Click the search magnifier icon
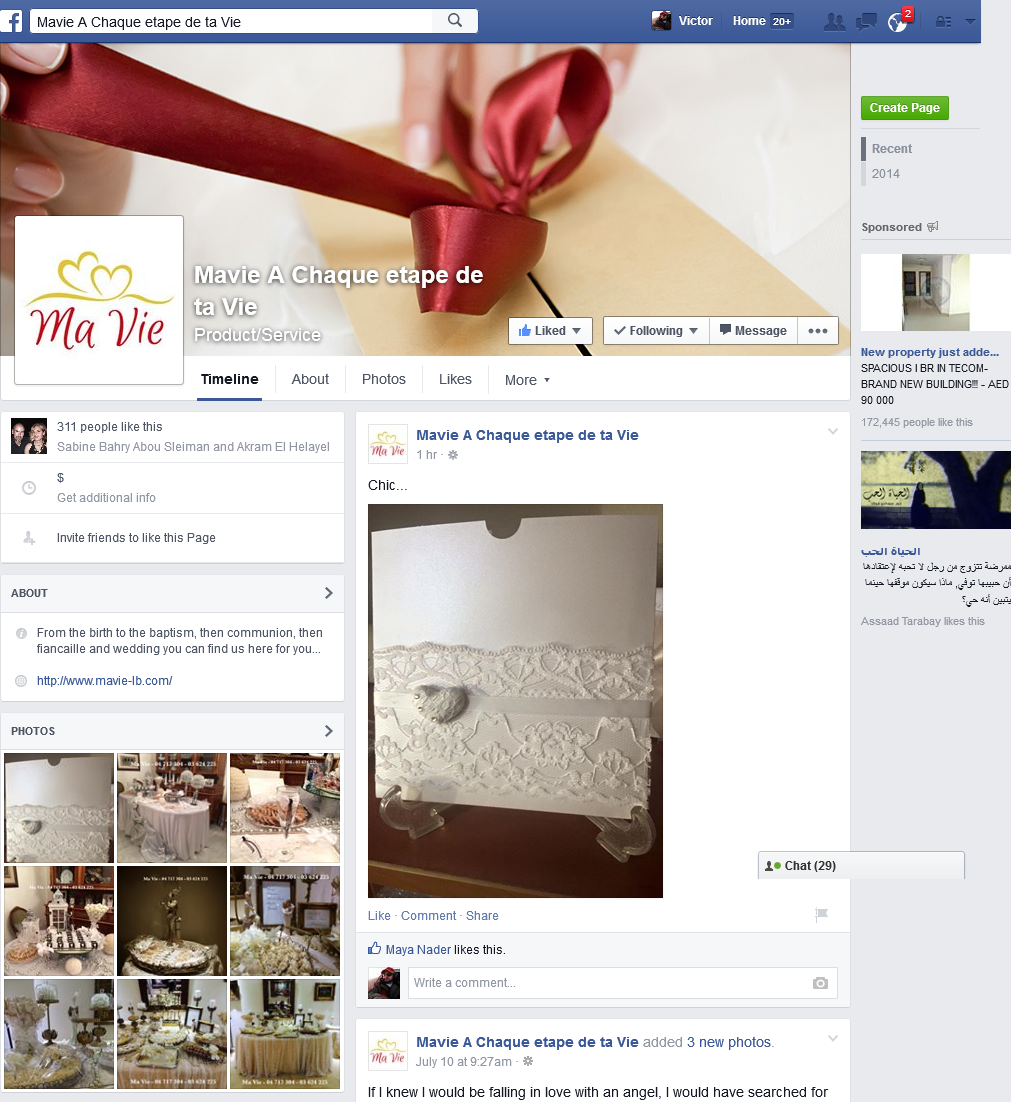The height and width of the screenshot is (1102, 1030). click(x=455, y=21)
